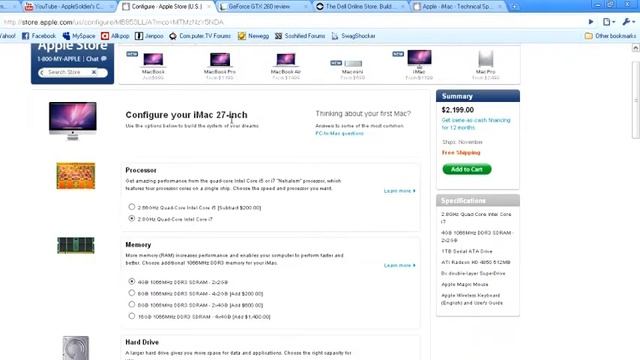This screenshot has width=640, height=360.
Task: Click Learn more in Processor section
Action: [400, 191]
